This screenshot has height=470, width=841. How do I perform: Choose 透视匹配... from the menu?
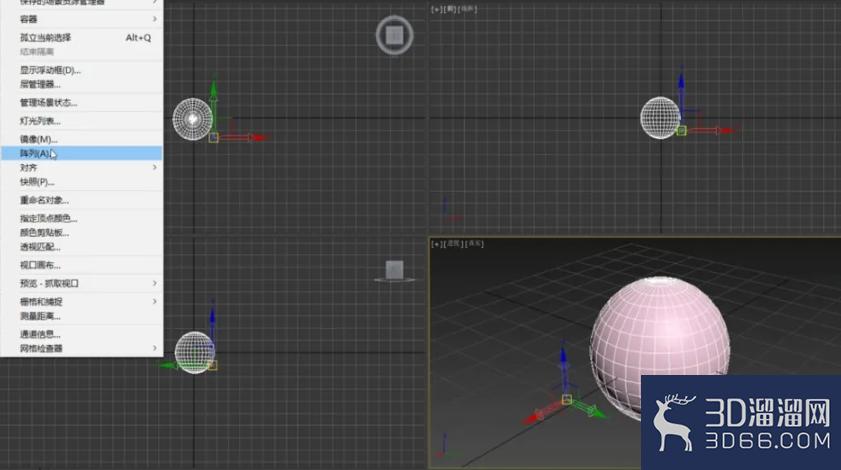(x=82, y=247)
